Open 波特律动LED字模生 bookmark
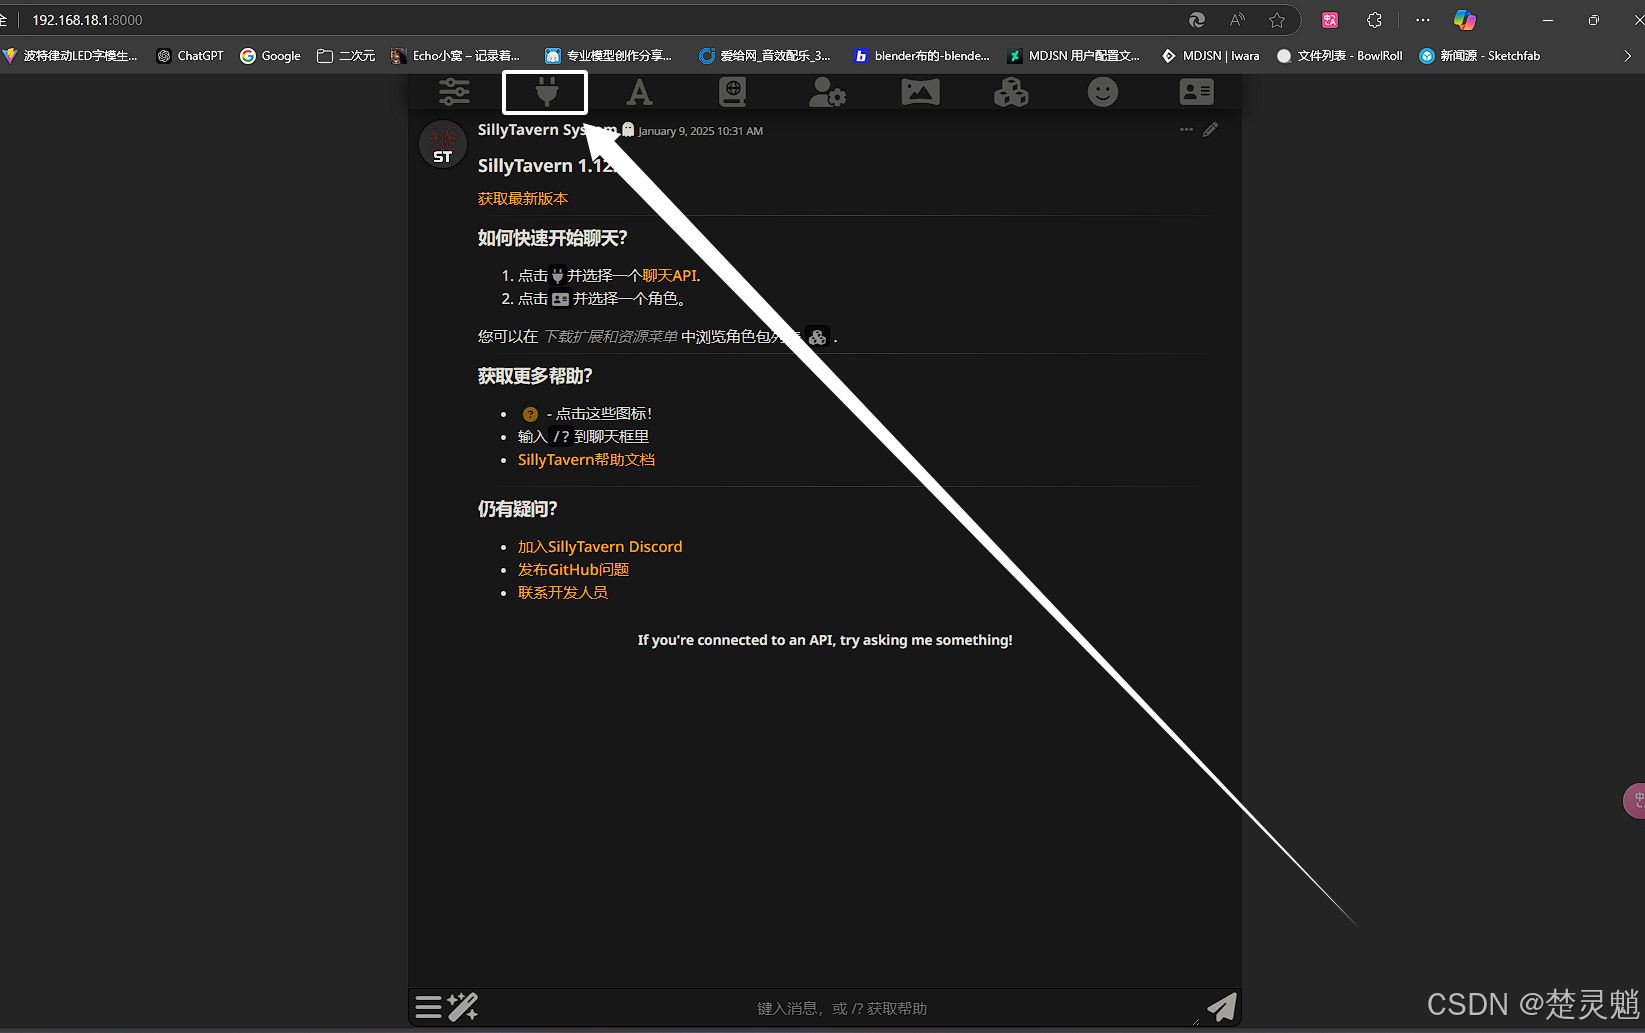The image size is (1645, 1033). click(x=70, y=56)
